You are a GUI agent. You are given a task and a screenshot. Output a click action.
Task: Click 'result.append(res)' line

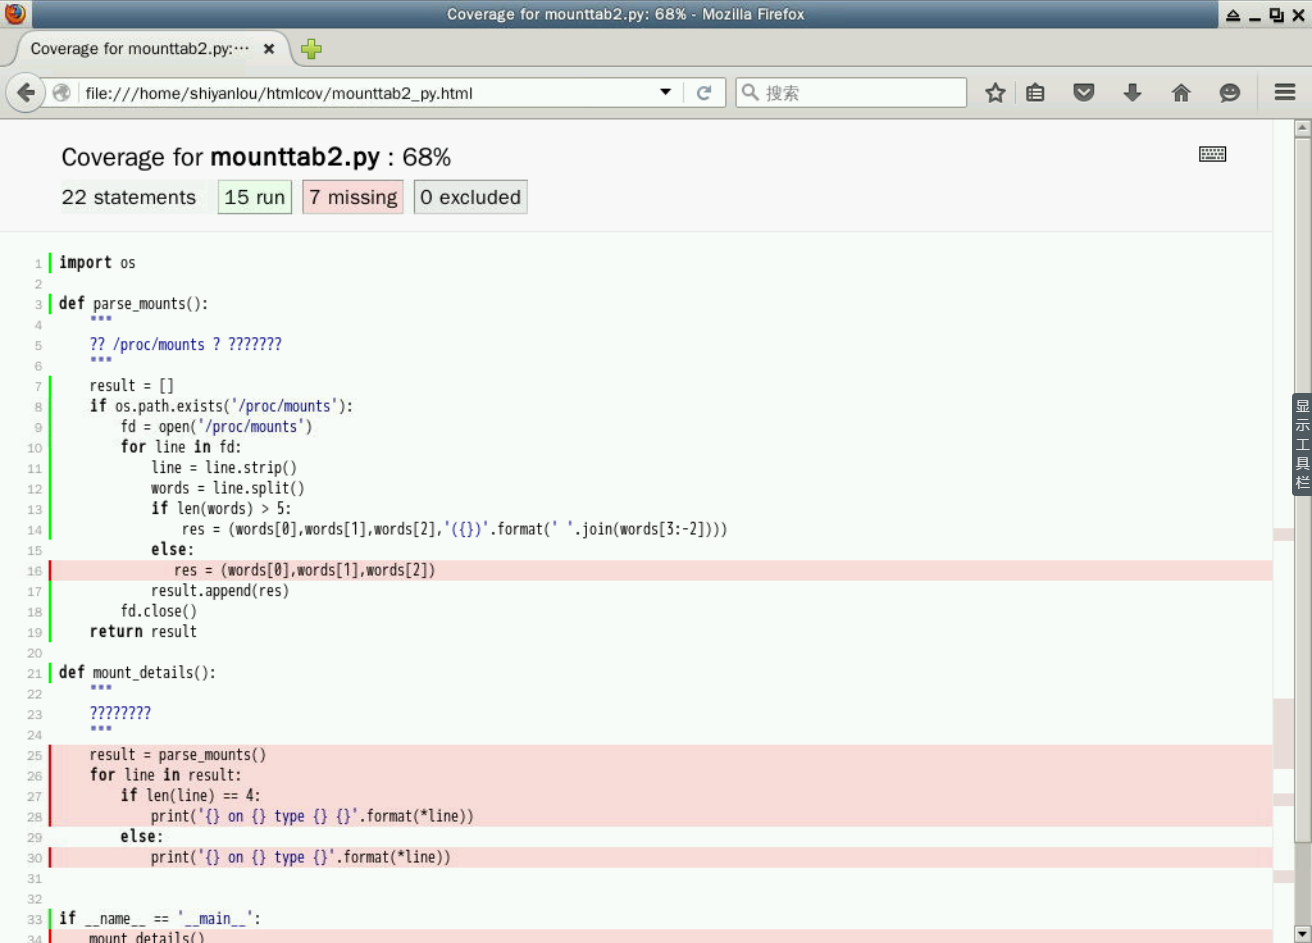click(220, 591)
